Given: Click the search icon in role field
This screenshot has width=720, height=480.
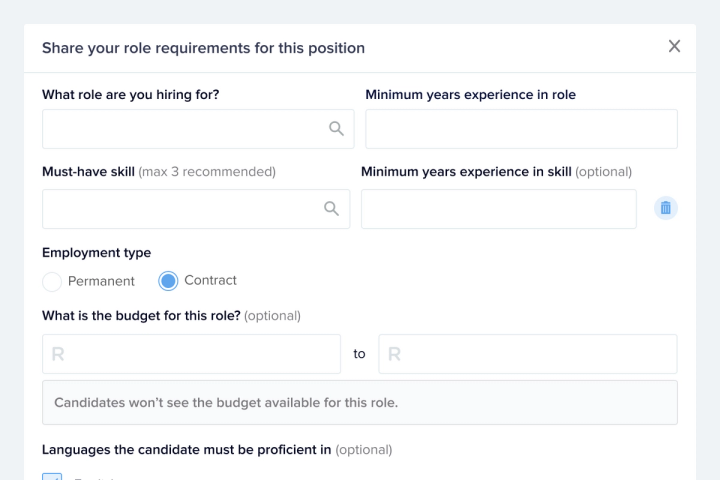Looking at the screenshot, I should [336, 129].
